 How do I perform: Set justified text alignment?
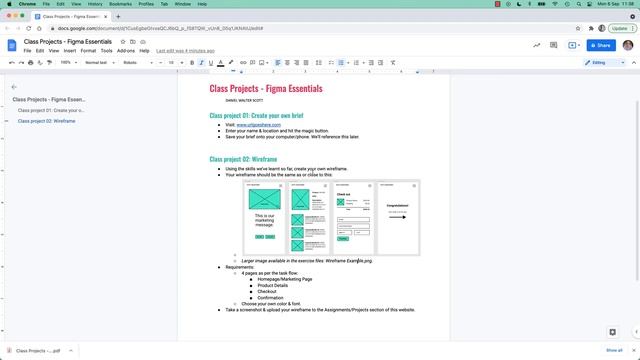[306, 63]
